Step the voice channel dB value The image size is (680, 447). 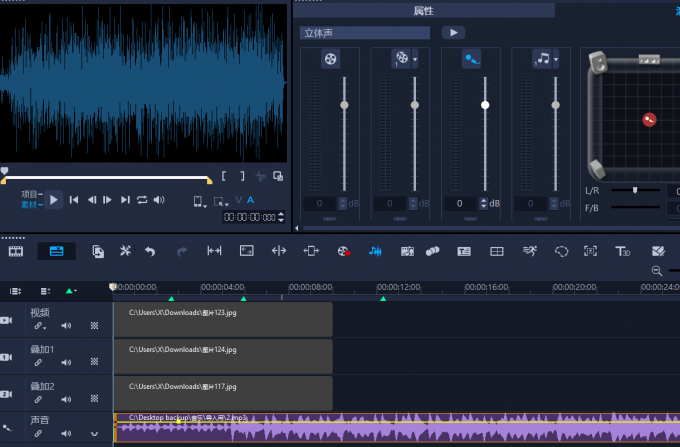point(484,203)
